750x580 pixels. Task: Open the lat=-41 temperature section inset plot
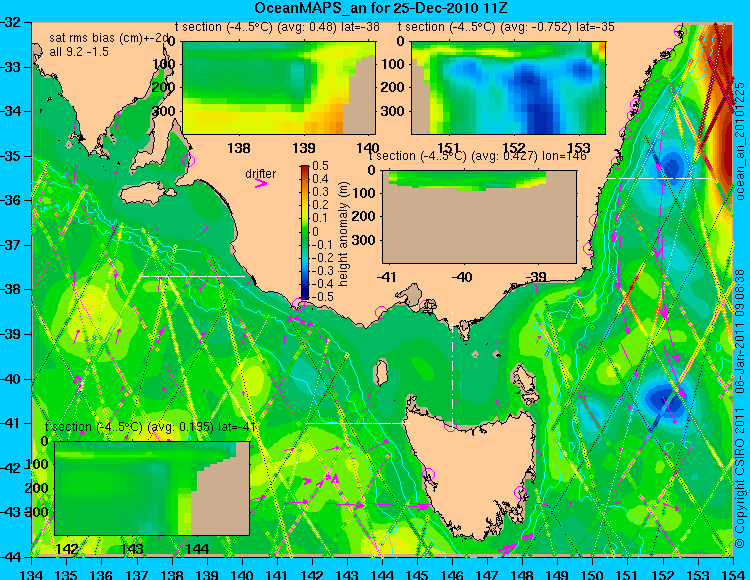(152, 488)
